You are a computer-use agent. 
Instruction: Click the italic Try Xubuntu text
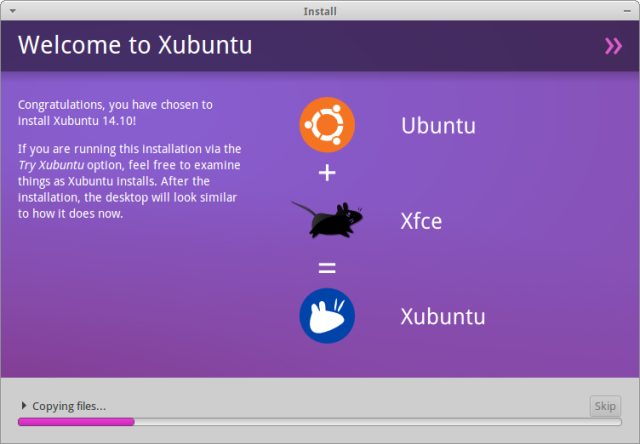click(51, 165)
